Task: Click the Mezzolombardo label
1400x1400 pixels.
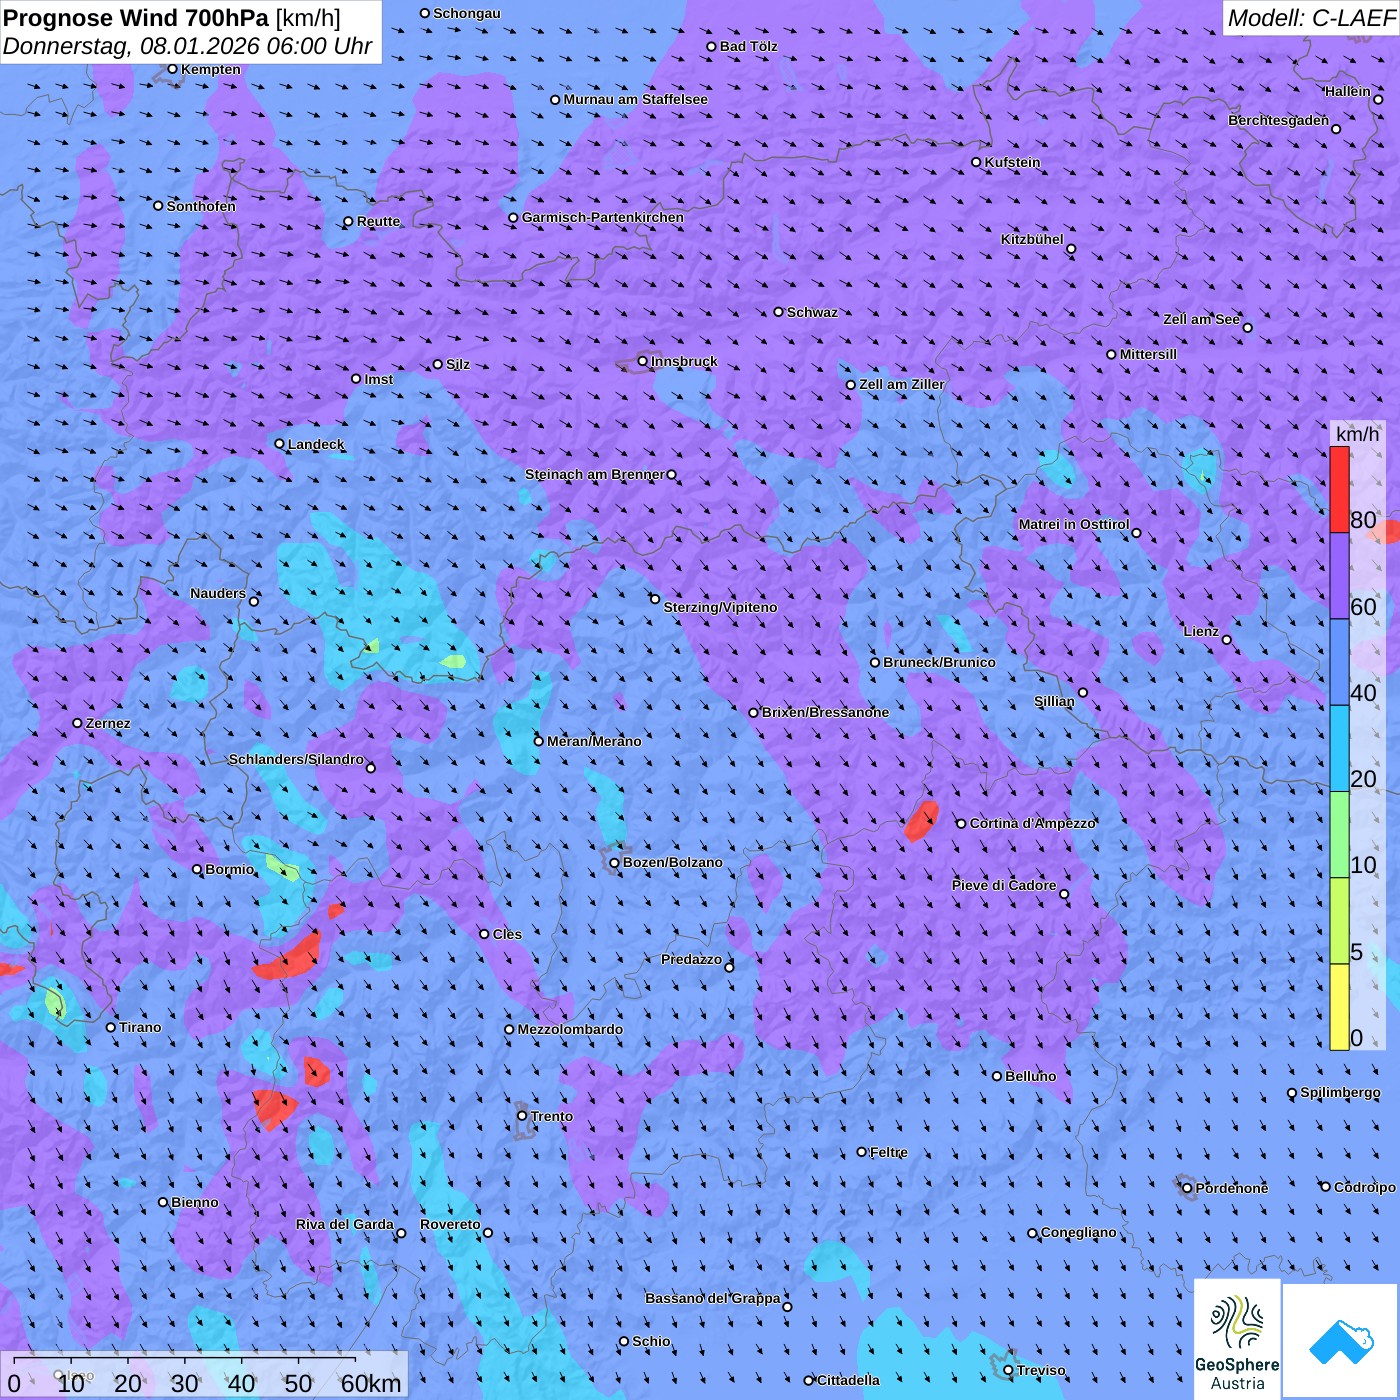Action: [570, 1029]
